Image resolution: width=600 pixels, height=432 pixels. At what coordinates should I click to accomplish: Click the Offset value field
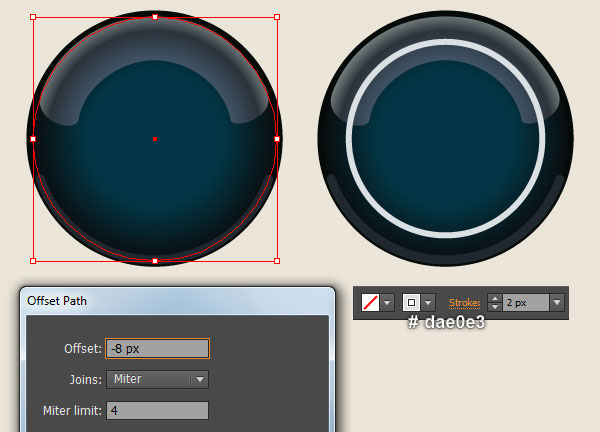tap(157, 349)
